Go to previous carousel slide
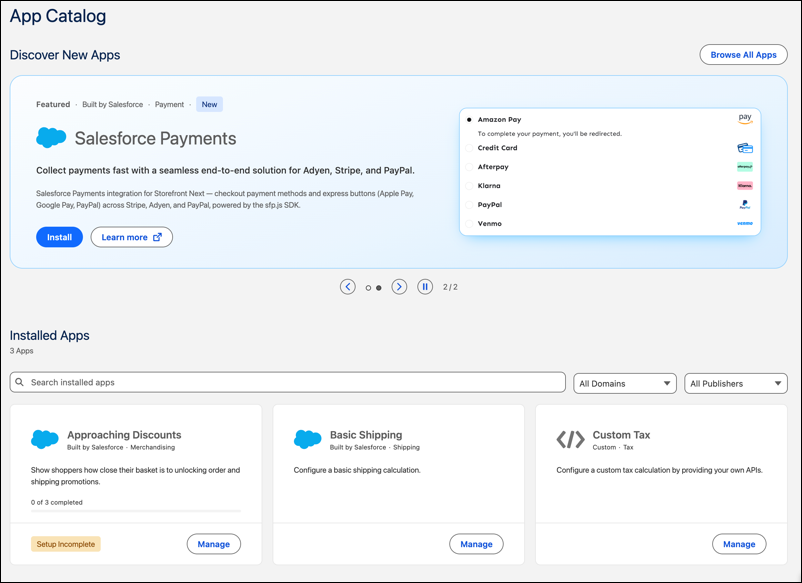This screenshot has height=583, width=802. pyautogui.click(x=348, y=287)
